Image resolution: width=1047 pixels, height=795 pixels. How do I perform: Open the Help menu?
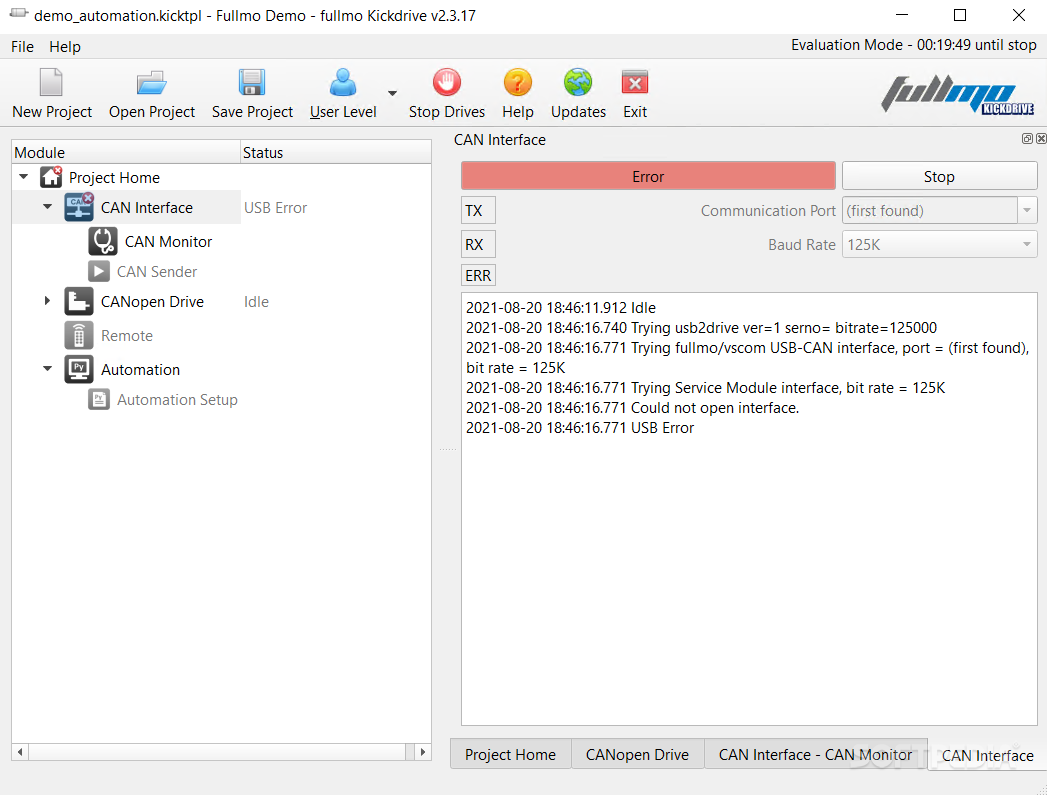[x=65, y=46]
